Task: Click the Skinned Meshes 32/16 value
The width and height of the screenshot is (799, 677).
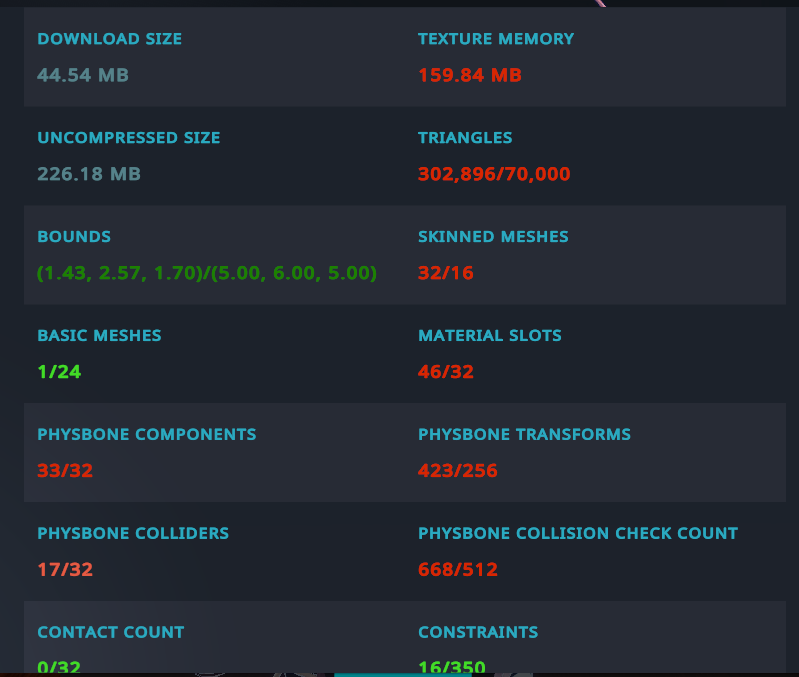Action: point(445,273)
